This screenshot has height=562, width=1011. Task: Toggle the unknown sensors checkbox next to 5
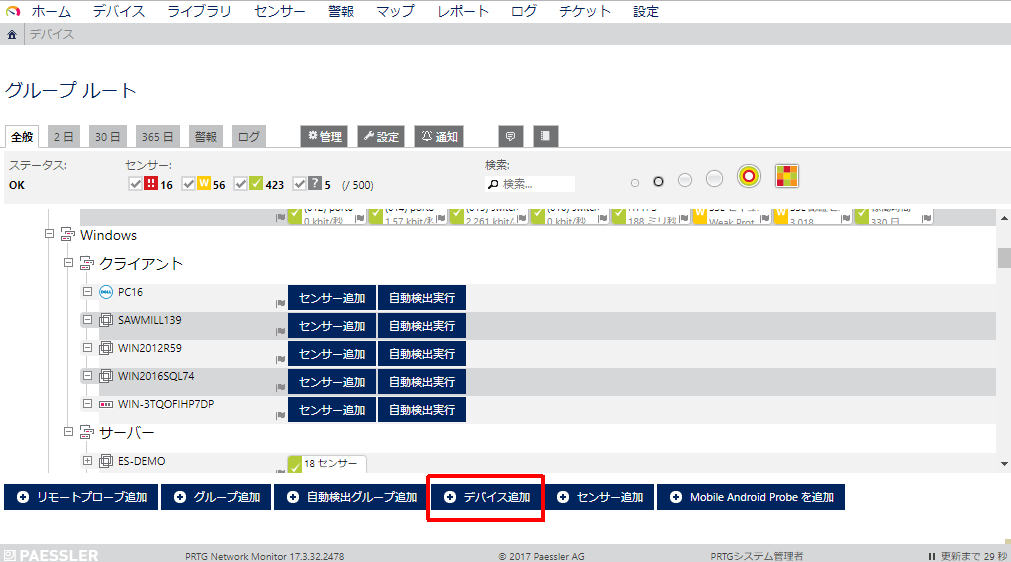click(x=299, y=184)
